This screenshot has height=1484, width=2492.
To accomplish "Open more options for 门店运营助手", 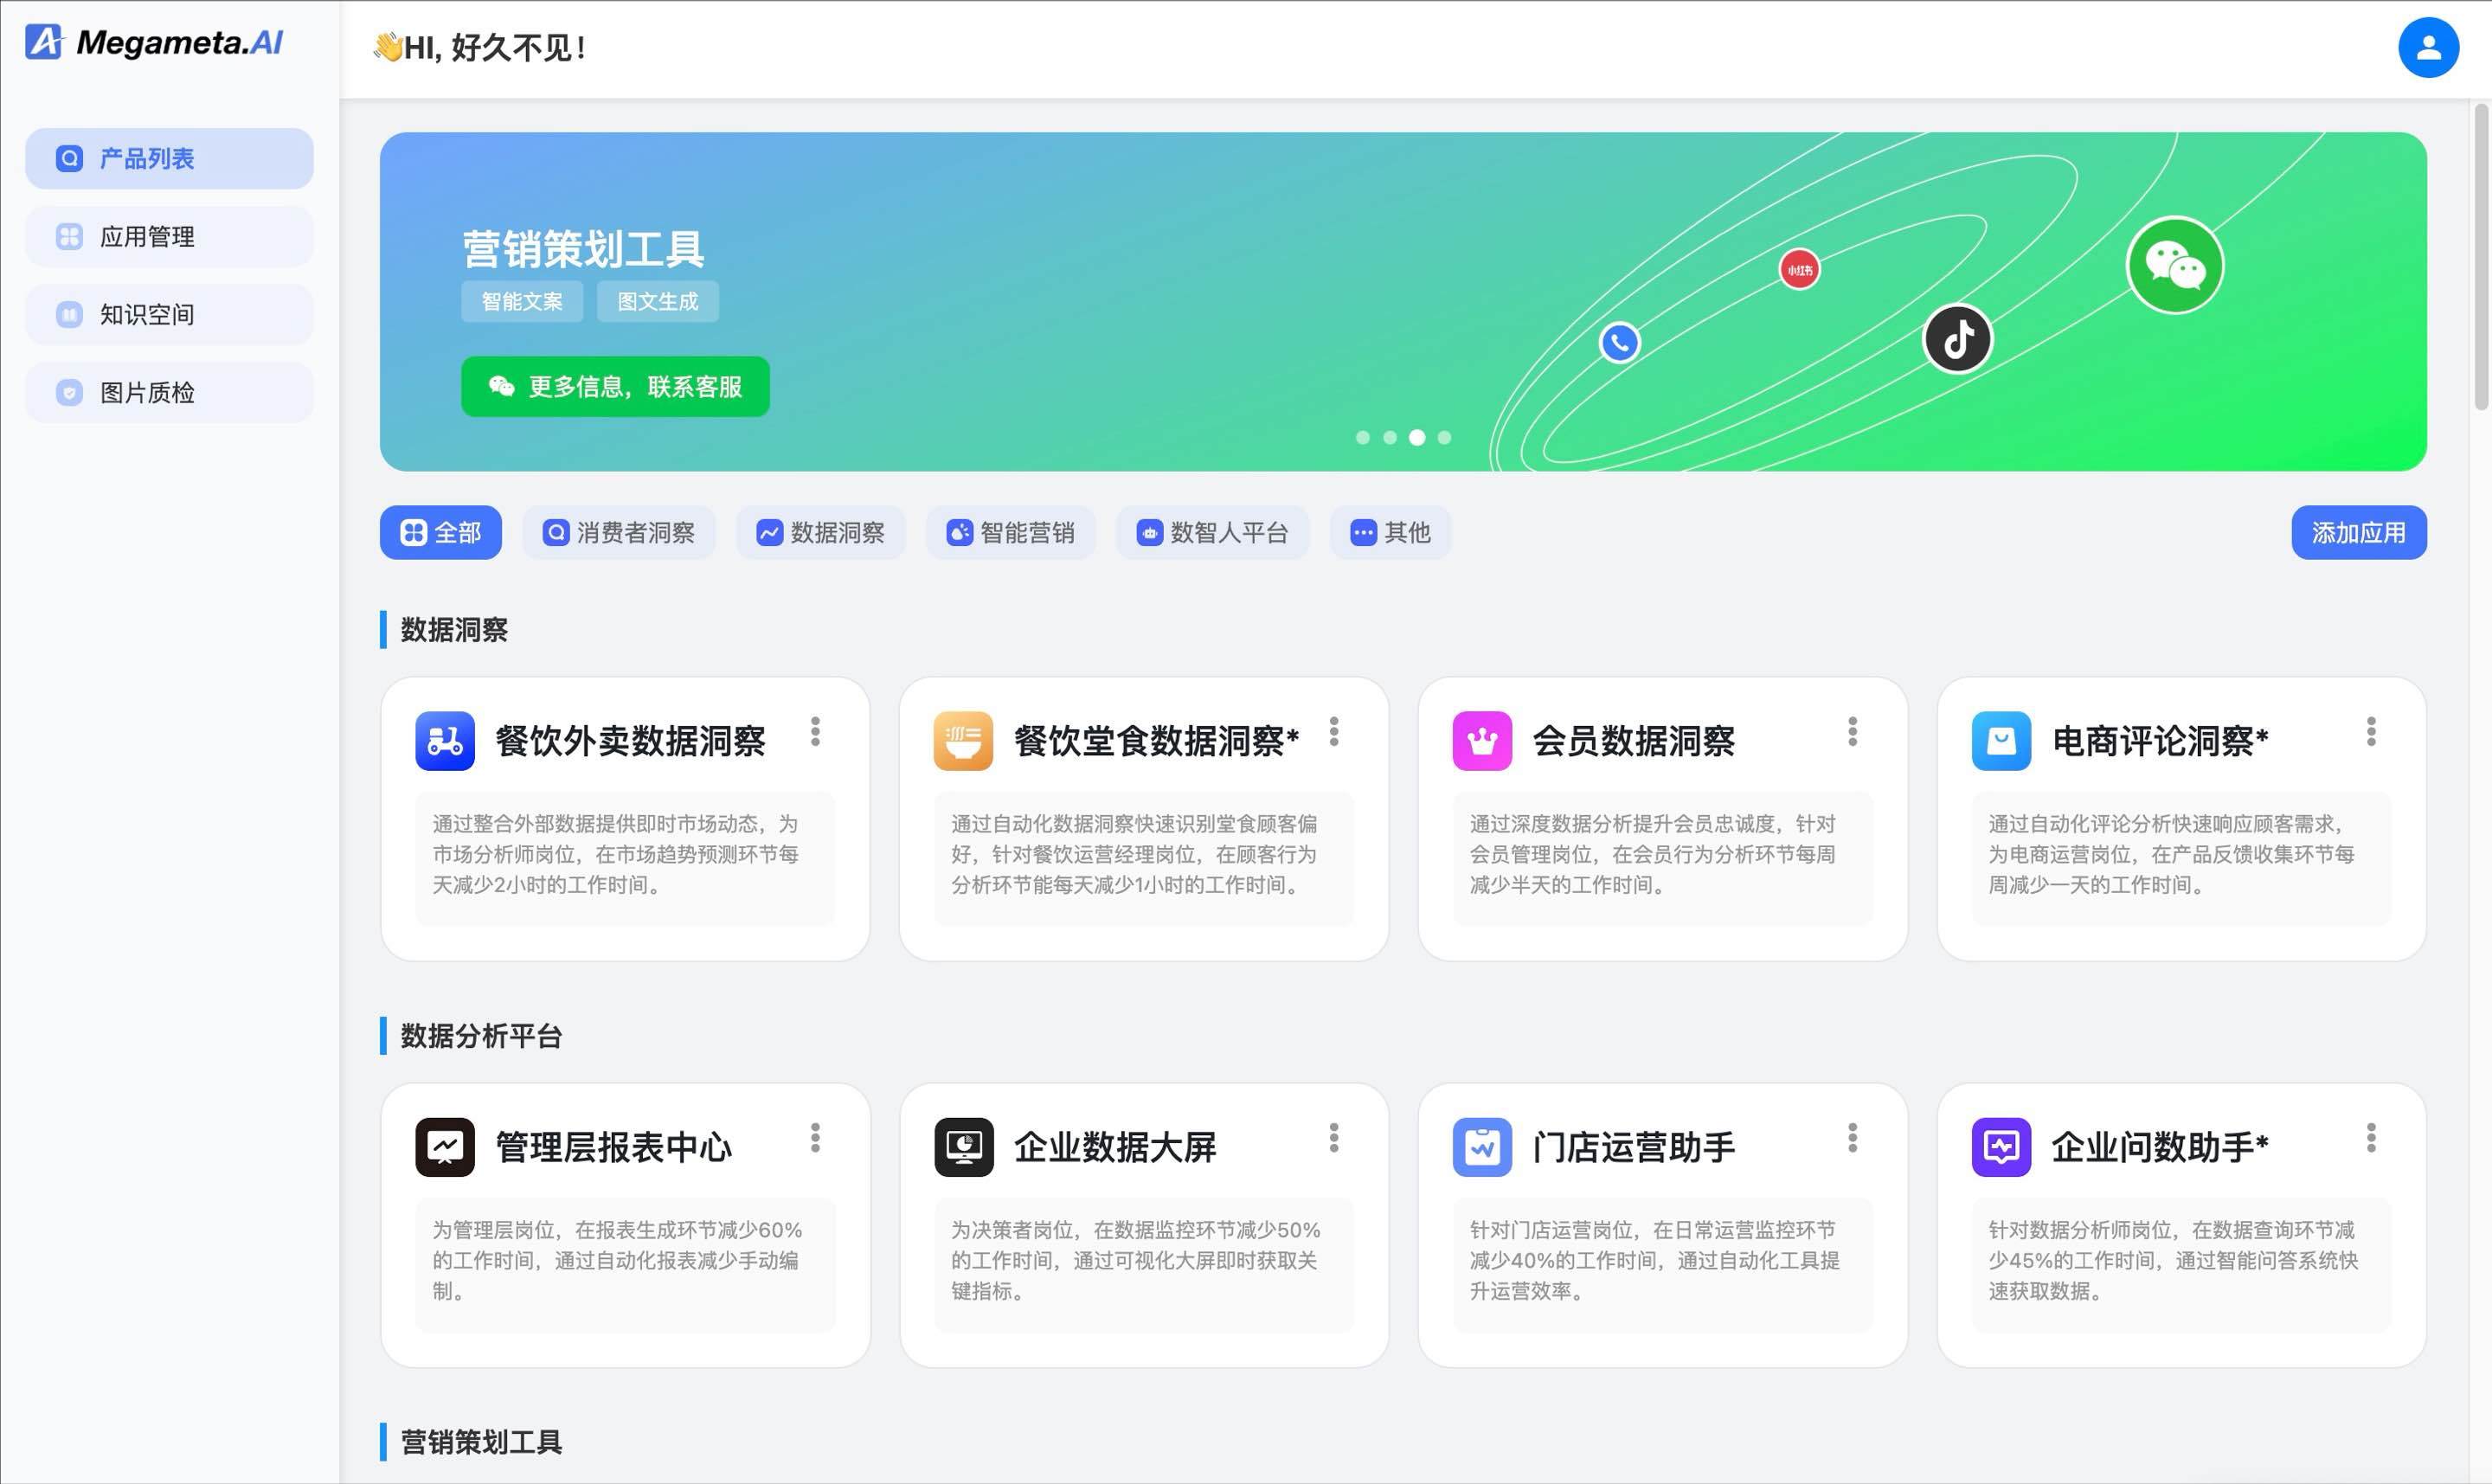I will 1852,1138.
